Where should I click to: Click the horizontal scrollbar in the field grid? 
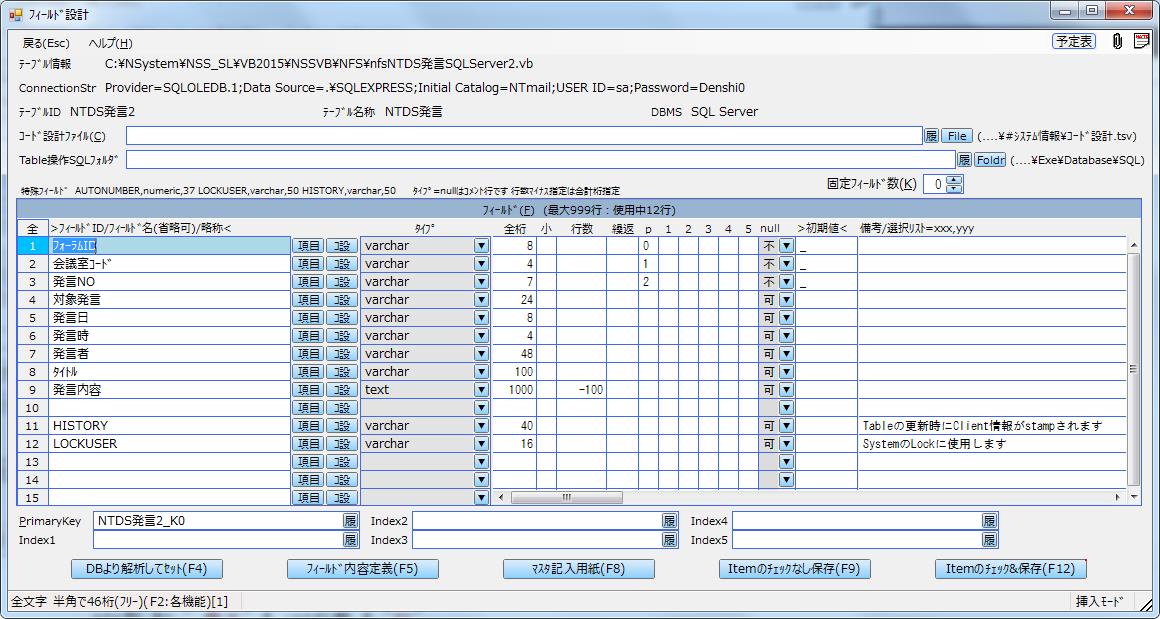pyautogui.click(x=800, y=497)
